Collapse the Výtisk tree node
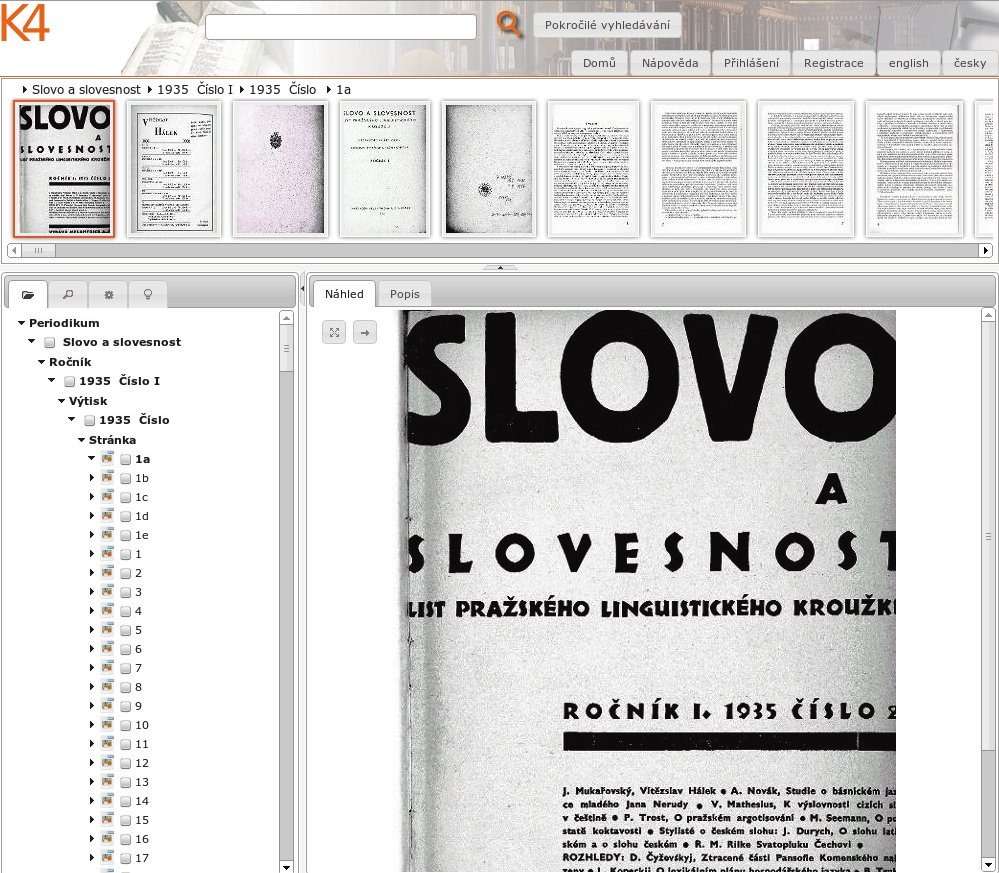 (x=62, y=401)
